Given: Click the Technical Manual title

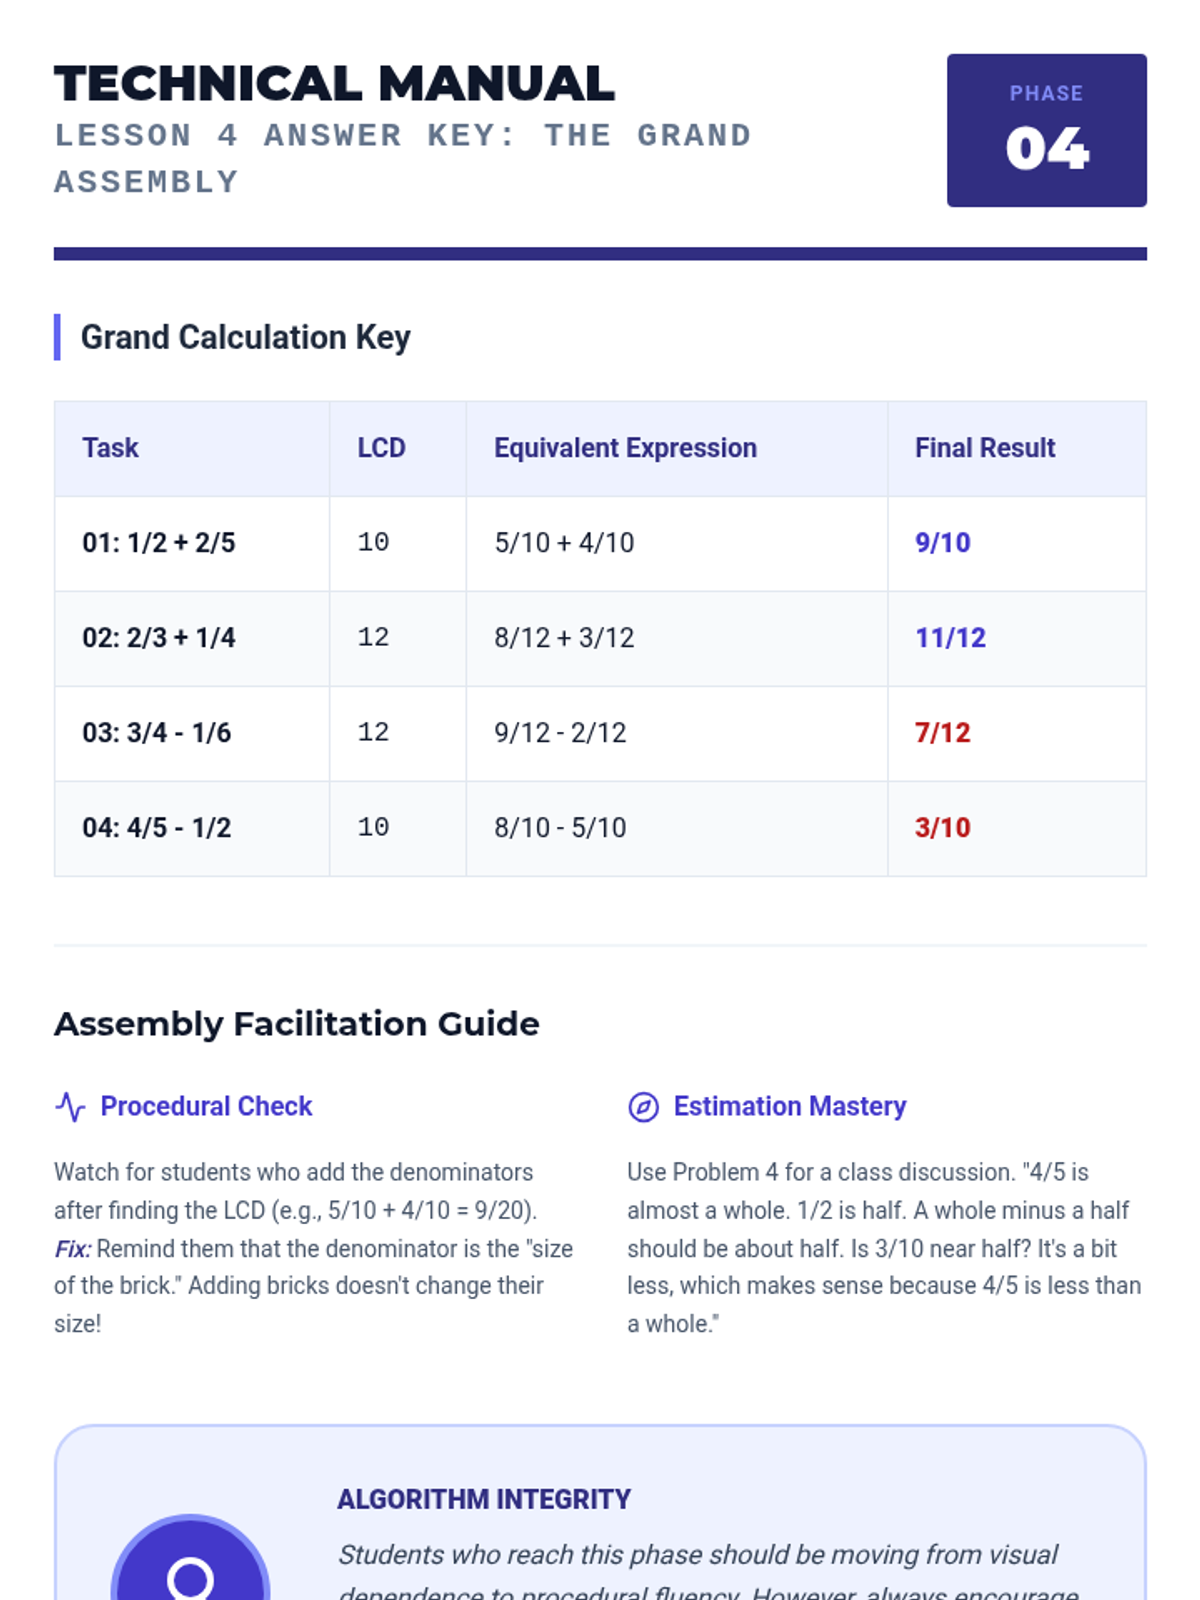Looking at the screenshot, I should pyautogui.click(x=334, y=84).
